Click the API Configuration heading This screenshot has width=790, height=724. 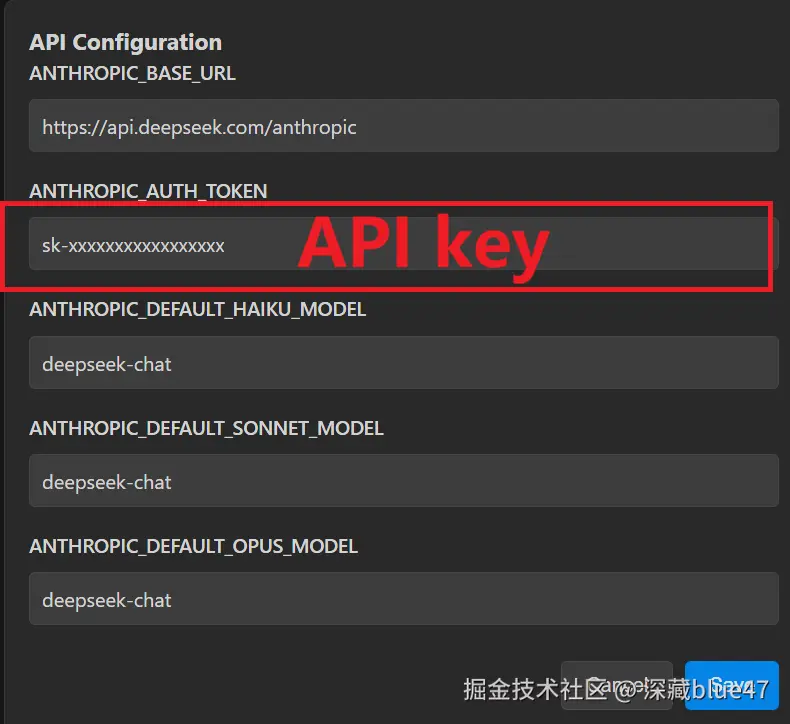pyautogui.click(x=125, y=42)
